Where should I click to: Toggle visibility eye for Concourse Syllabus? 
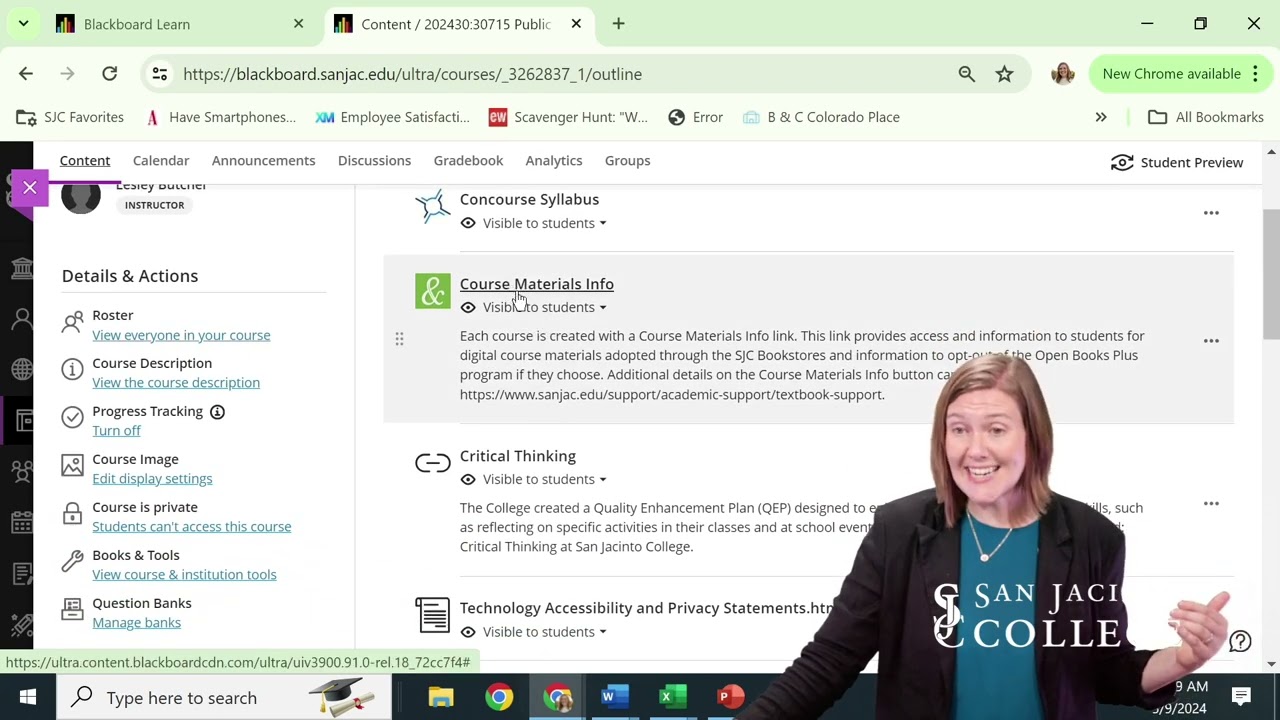(x=468, y=223)
